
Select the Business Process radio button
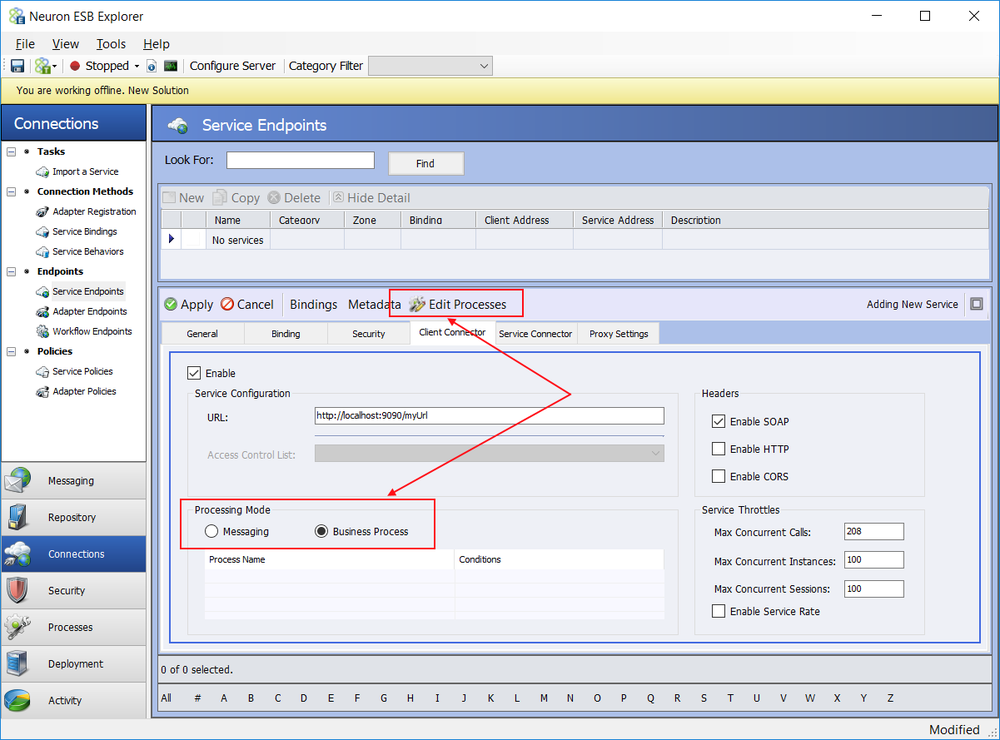321,531
